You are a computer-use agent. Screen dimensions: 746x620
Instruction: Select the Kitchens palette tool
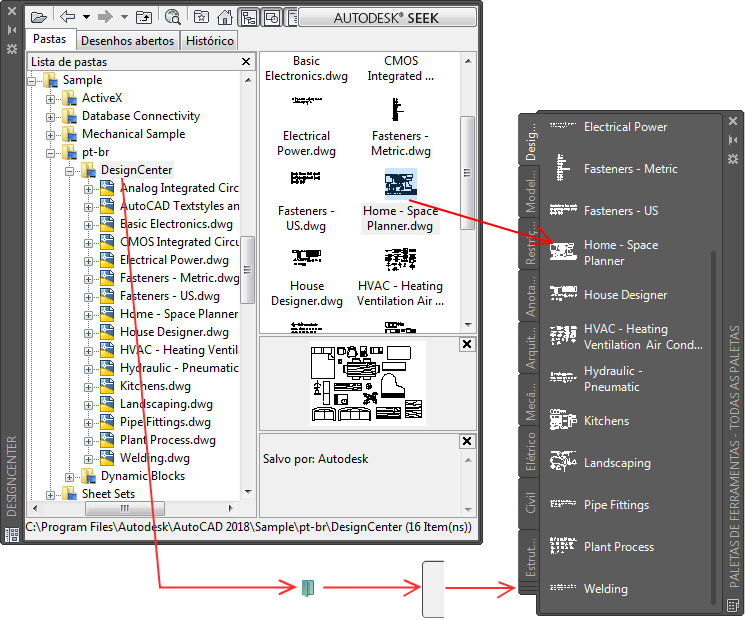[x=589, y=421]
